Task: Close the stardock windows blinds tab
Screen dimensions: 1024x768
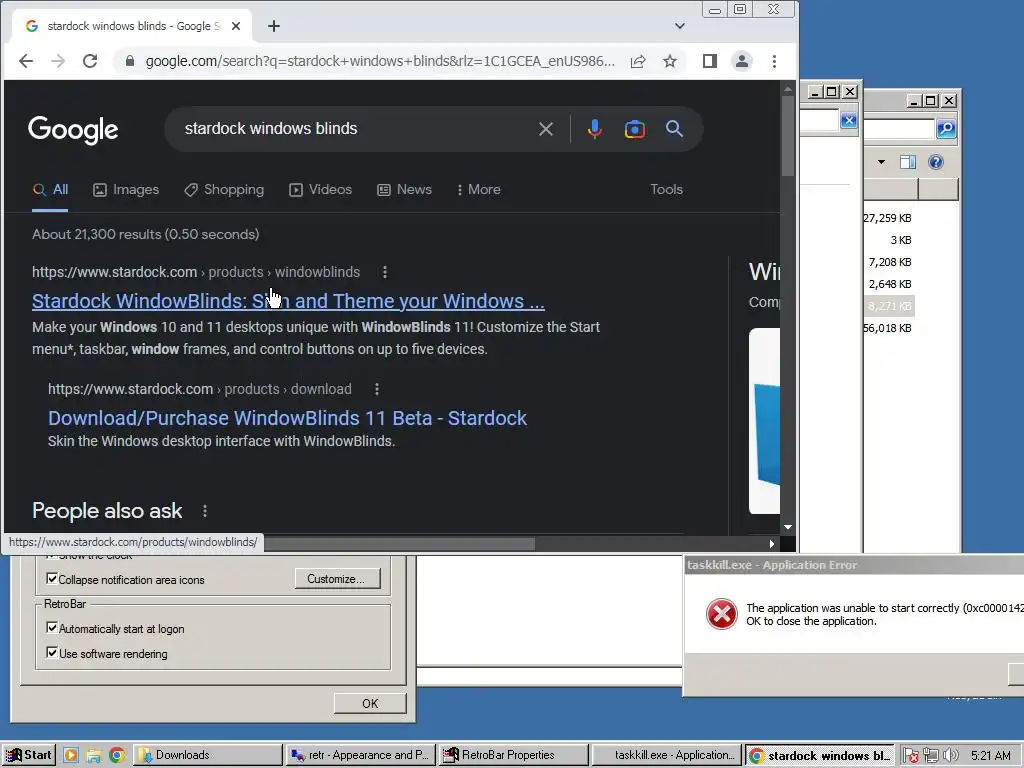Action: pyautogui.click(x=236, y=26)
